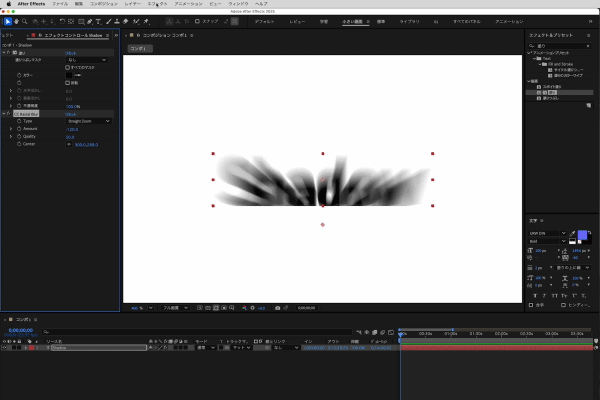Screen dimensions: 600x400
Task: Click the Fill black color swatch
Action: coord(69,75)
